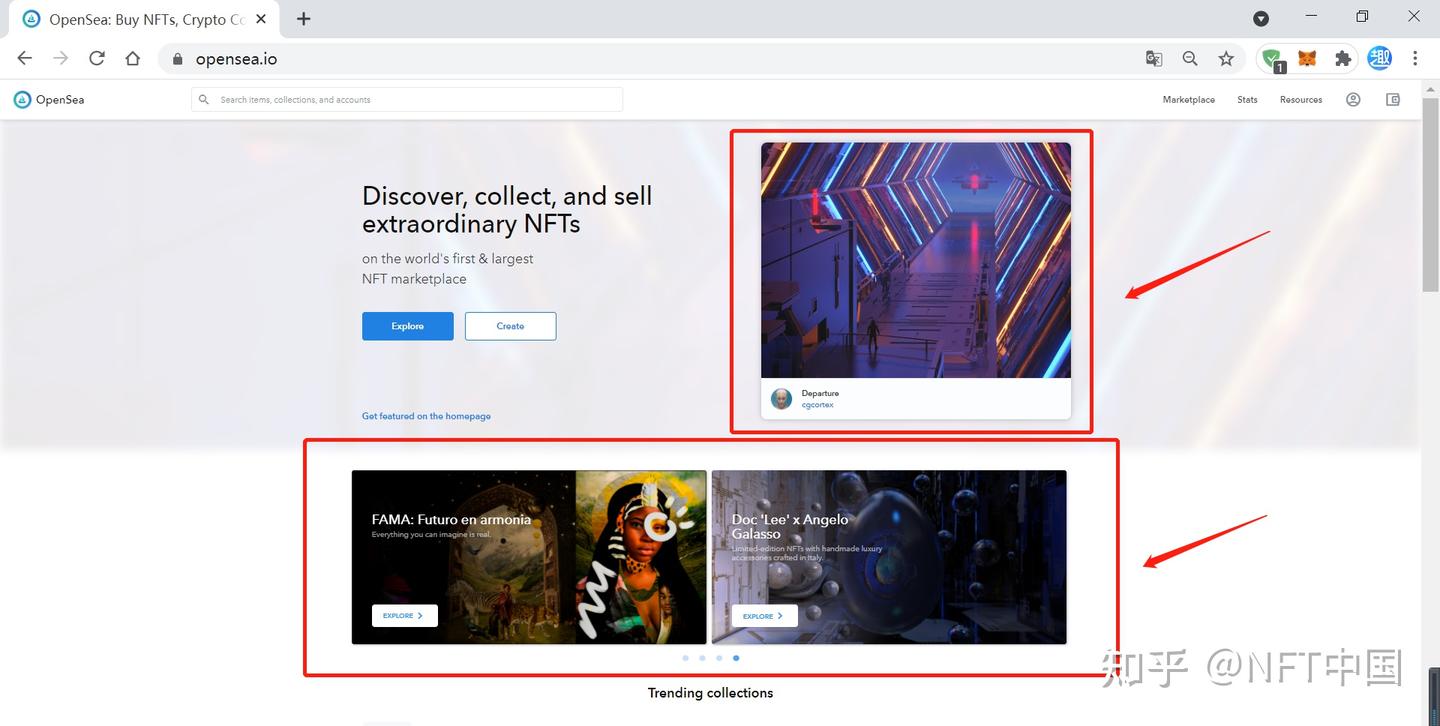Open the account profile icon in OpenSea header
The height and width of the screenshot is (726, 1440).
click(1353, 100)
